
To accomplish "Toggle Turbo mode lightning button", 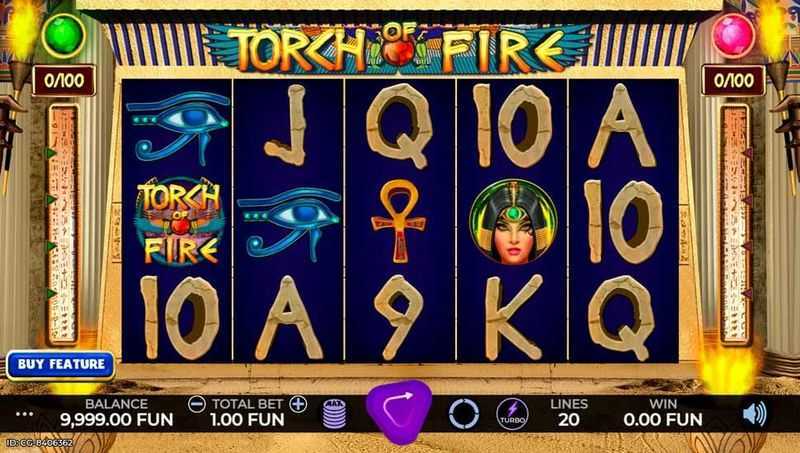I will (x=512, y=414).
